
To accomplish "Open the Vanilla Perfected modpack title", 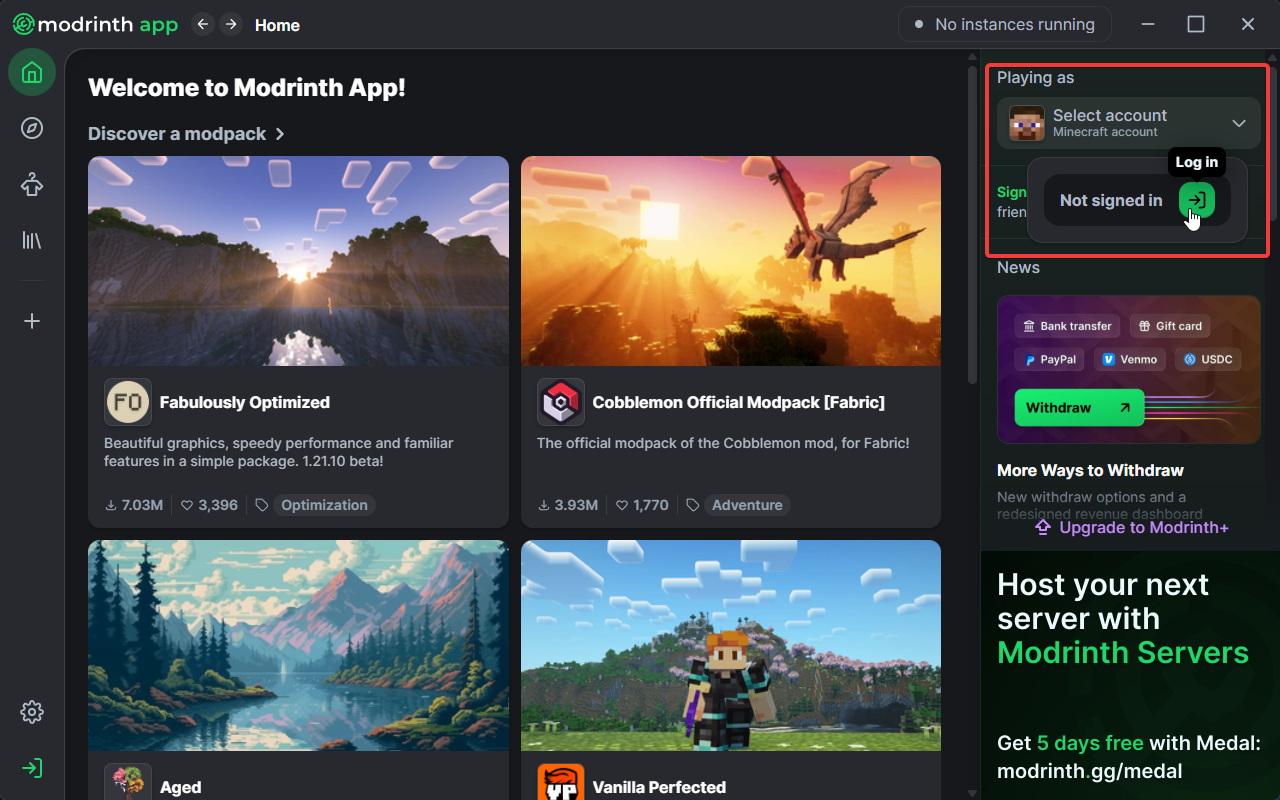I will [x=659, y=787].
